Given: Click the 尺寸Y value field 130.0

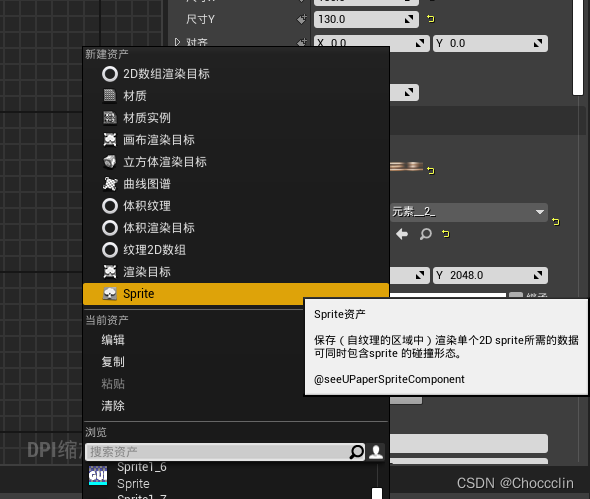Looking at the screenshot, I should [366, 19].
